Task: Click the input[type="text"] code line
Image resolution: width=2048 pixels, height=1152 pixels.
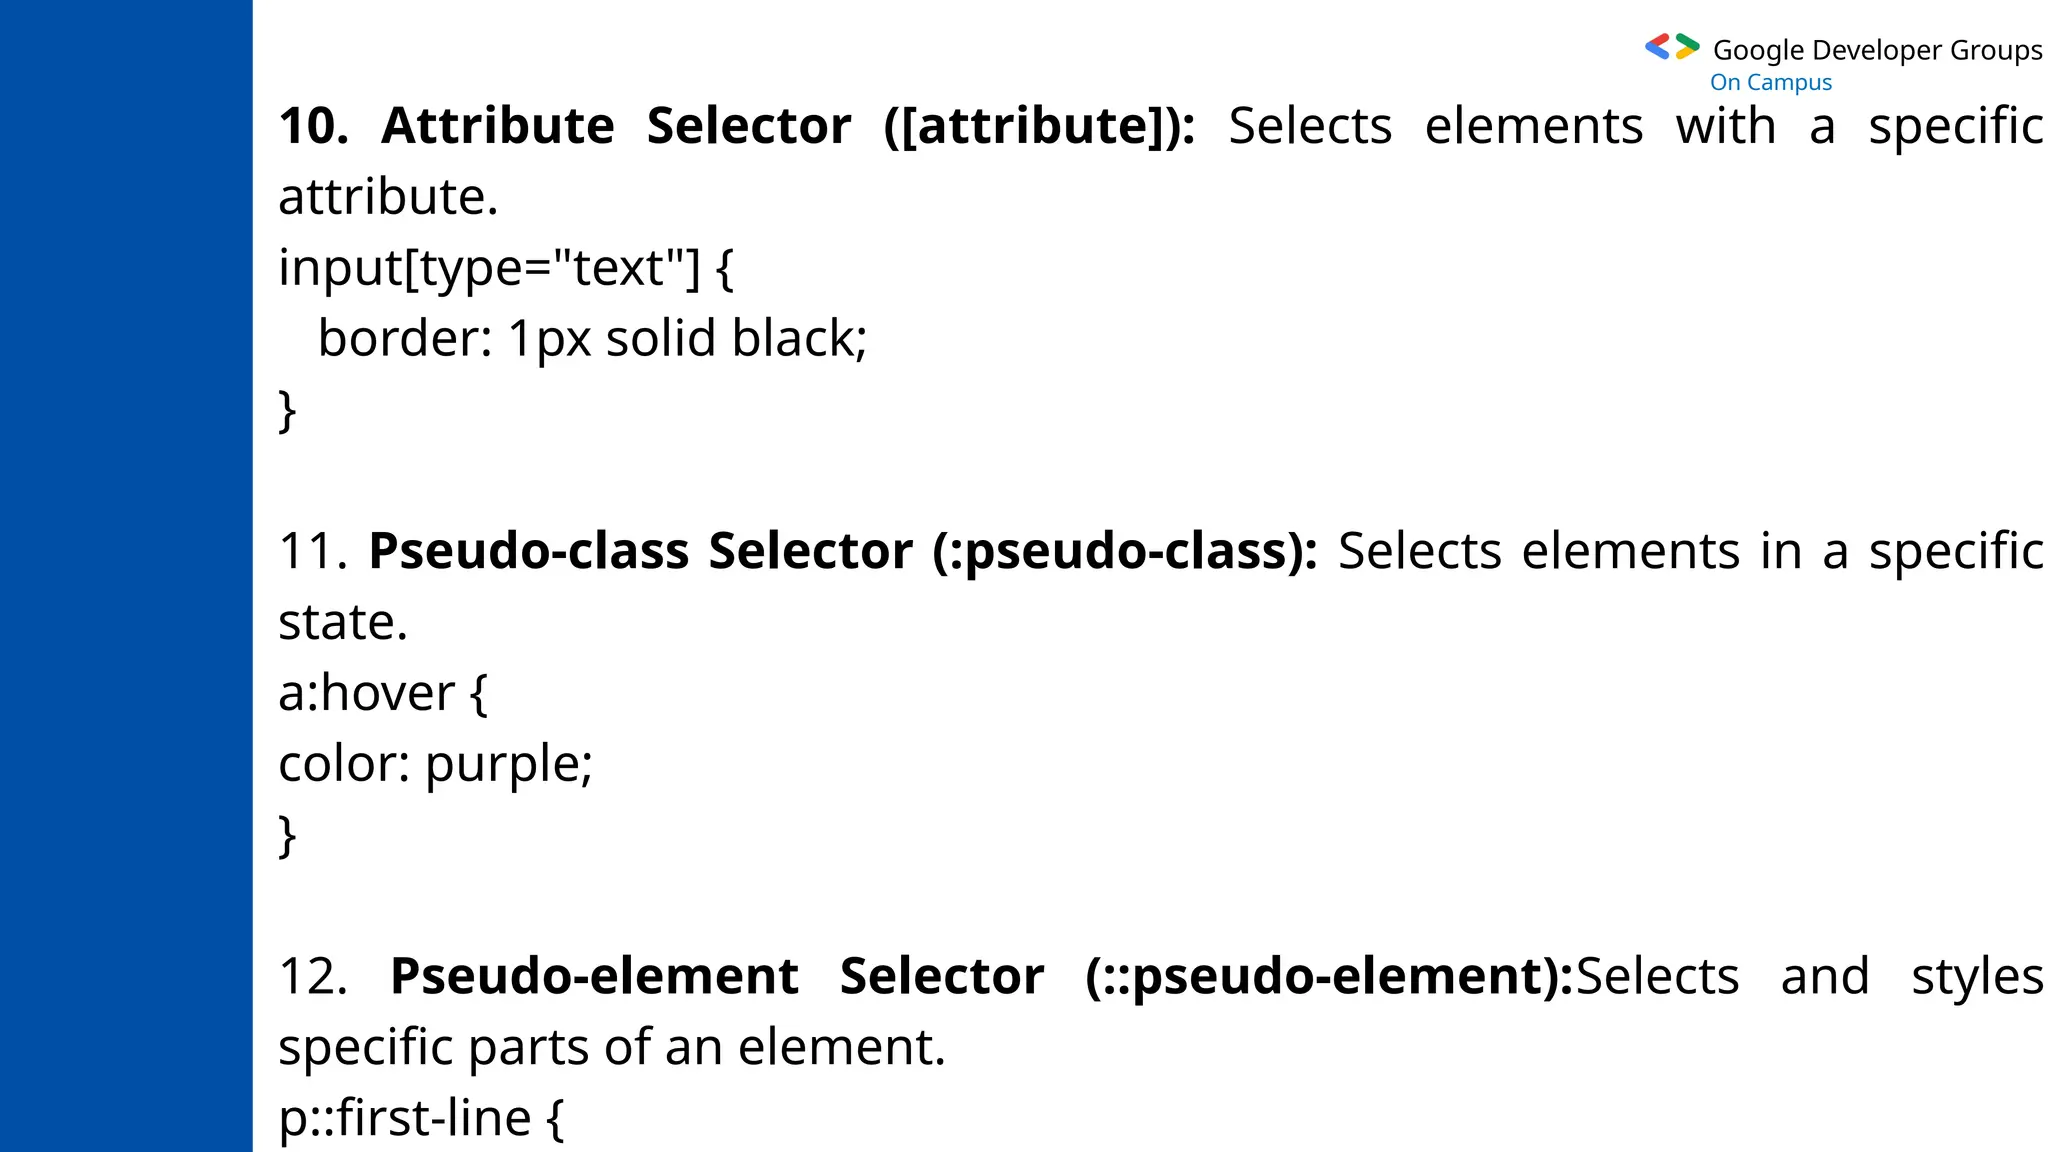Action: (x=505, y=268)
